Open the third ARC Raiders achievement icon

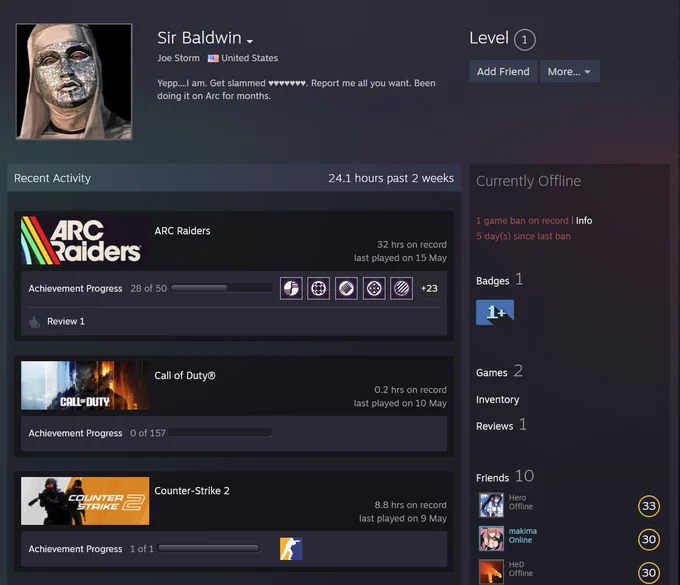[346, 288]
